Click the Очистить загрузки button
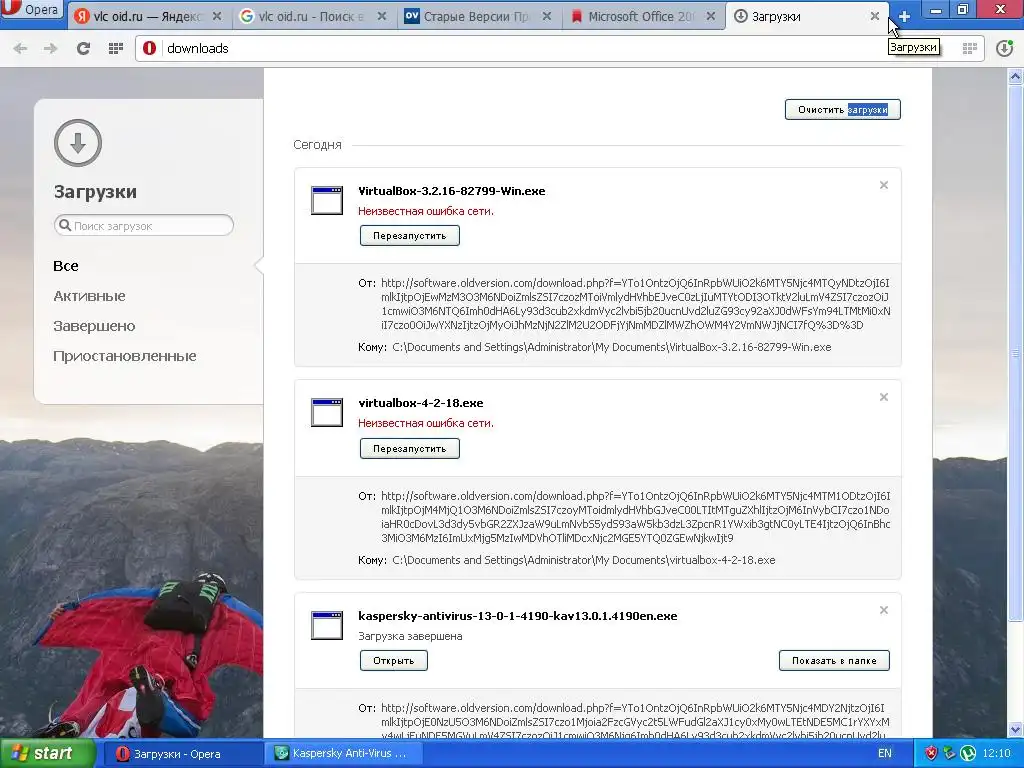Screen dimensions: 1024x768 tap(842, 110)
